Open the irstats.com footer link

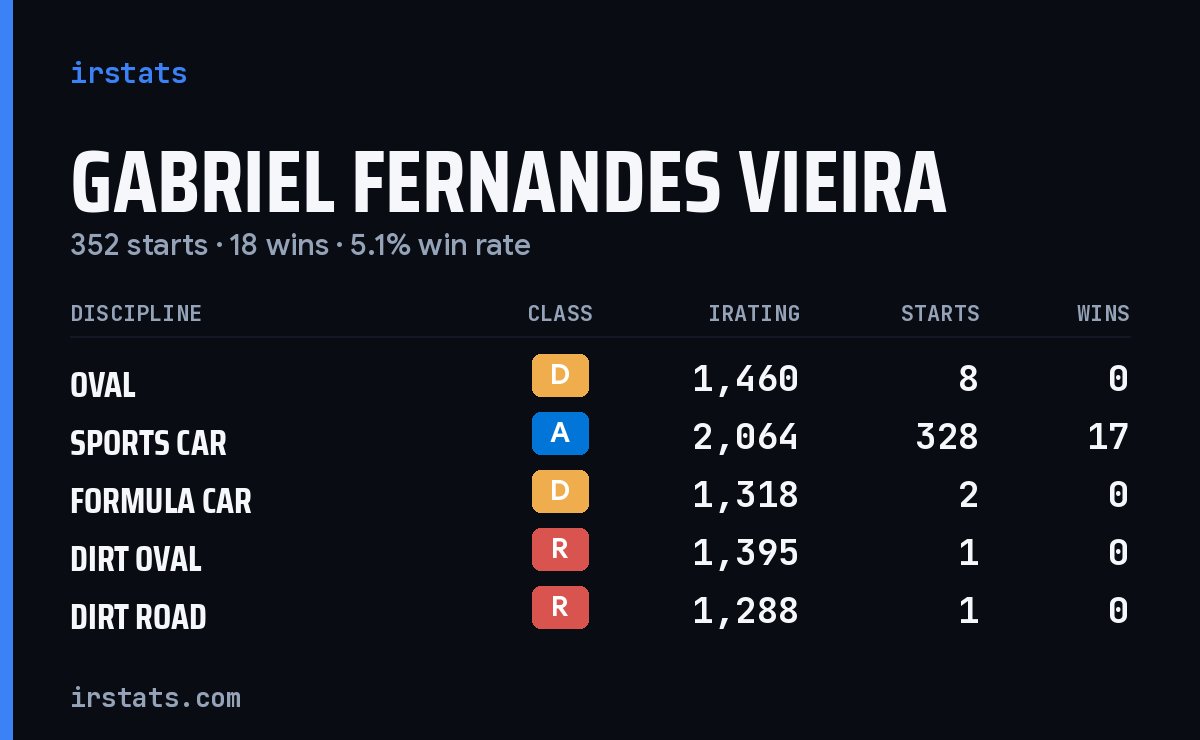(155, 697)
